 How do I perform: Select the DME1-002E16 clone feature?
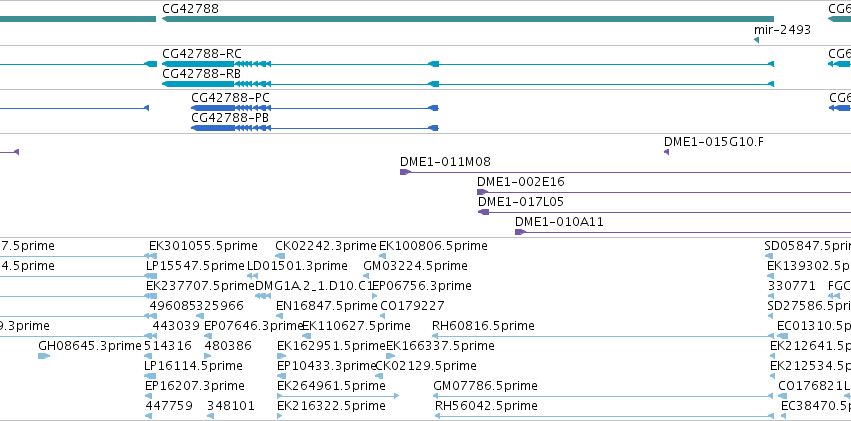664,192
